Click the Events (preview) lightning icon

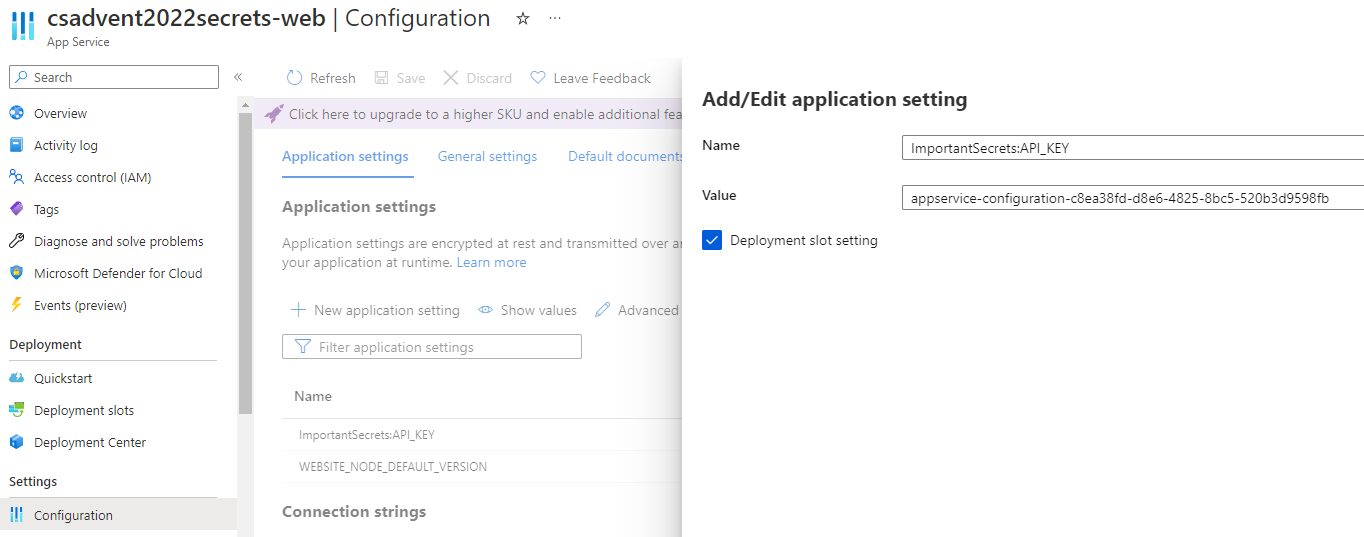pyautogui.click(x=16, y=305)
